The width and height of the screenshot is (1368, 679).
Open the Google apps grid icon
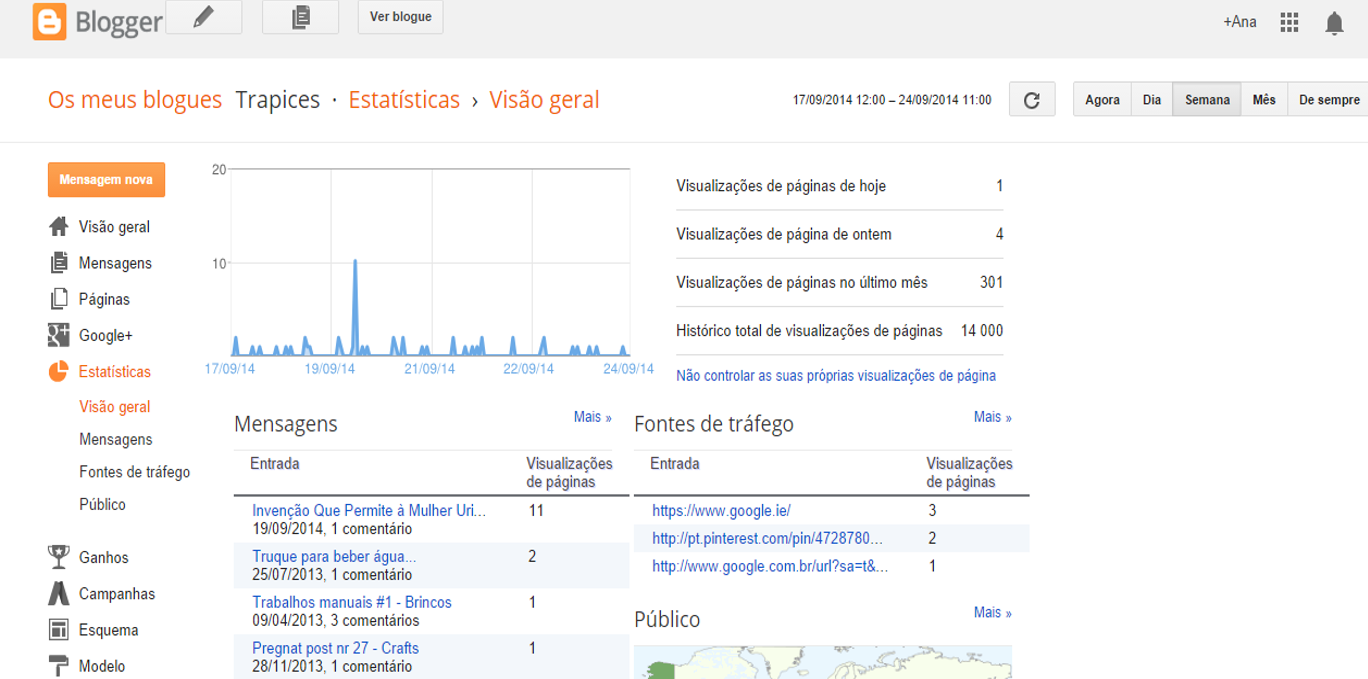pos(1289,22)
